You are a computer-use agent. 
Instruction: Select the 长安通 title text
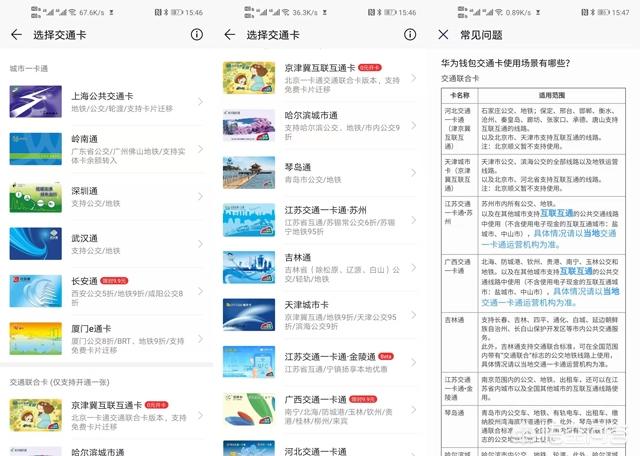coord(84,281)
